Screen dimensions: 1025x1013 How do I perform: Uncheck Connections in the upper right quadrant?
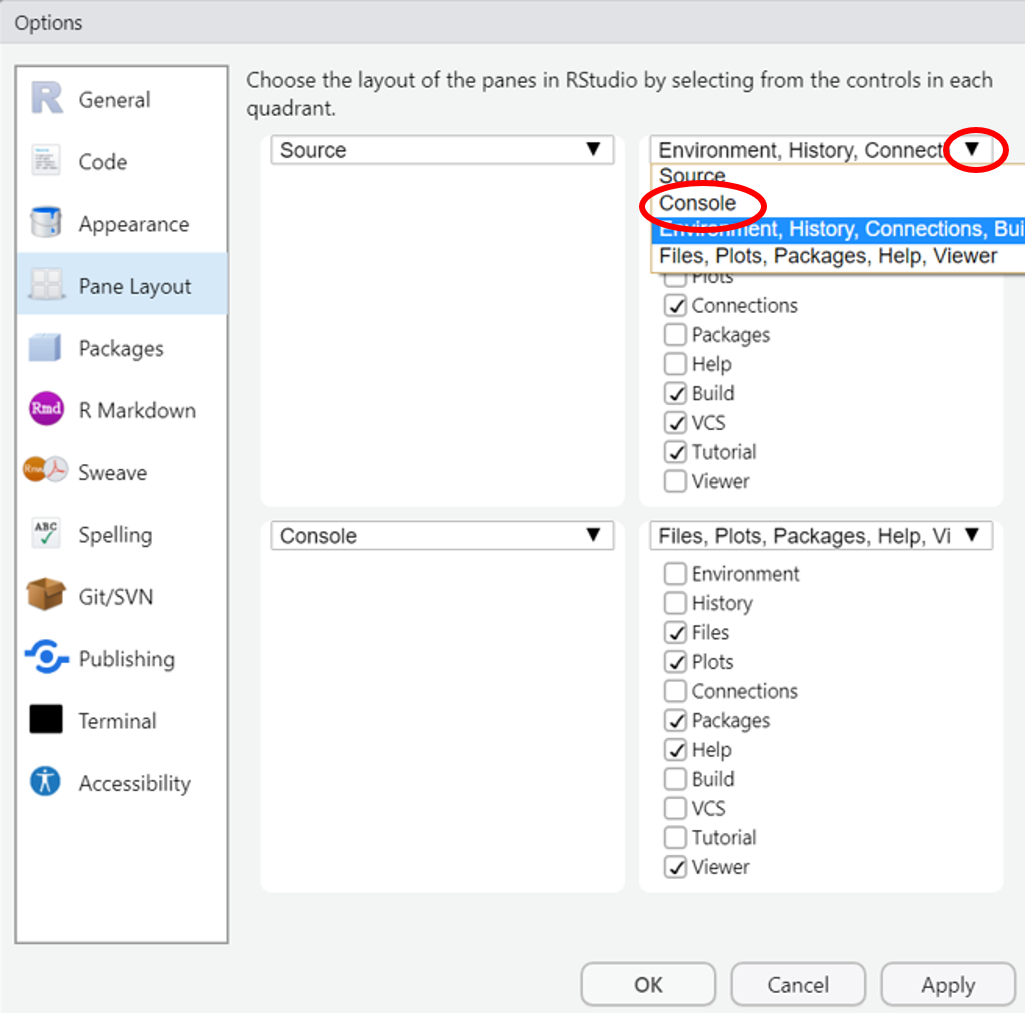(x=676, y=306)
